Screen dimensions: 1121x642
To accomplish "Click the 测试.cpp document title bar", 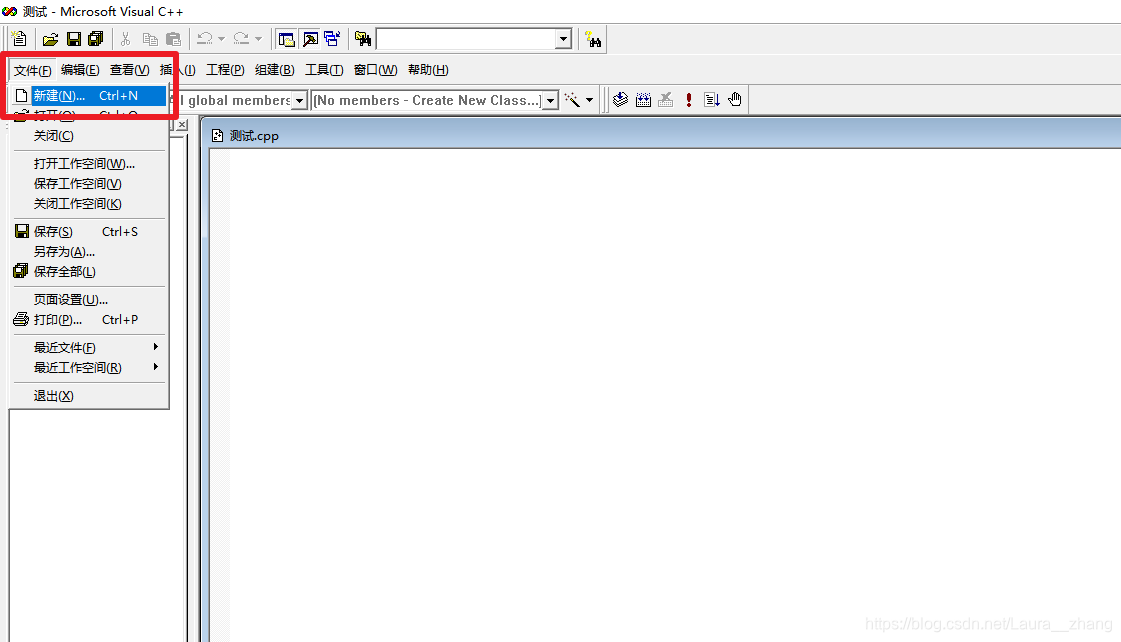I will (x=661, y=135).
